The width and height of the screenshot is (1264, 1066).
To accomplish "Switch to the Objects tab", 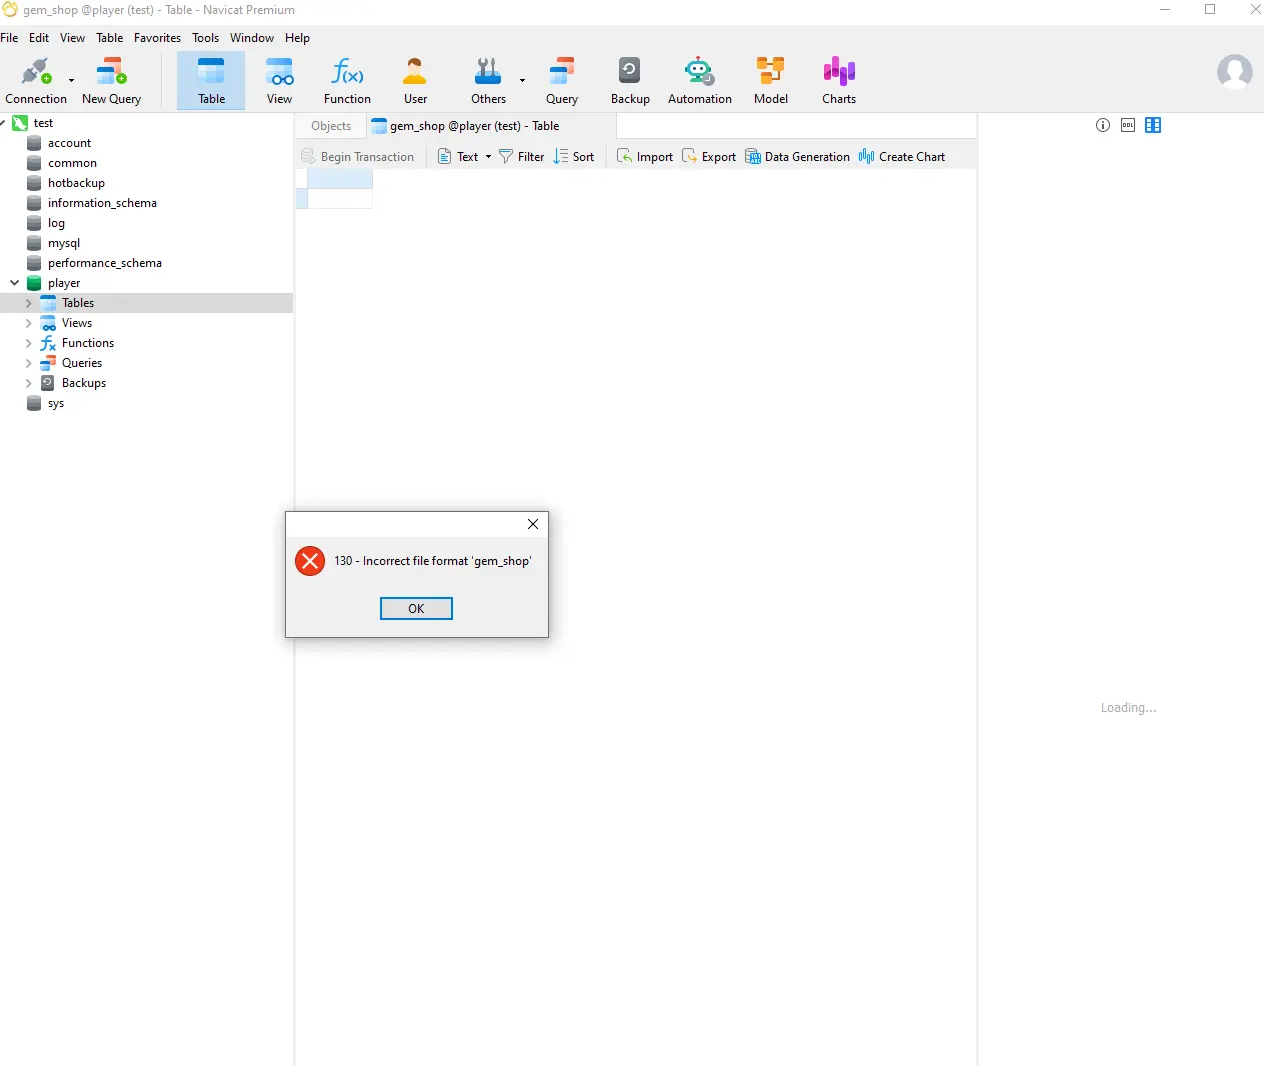I will (x=331, y=126).
